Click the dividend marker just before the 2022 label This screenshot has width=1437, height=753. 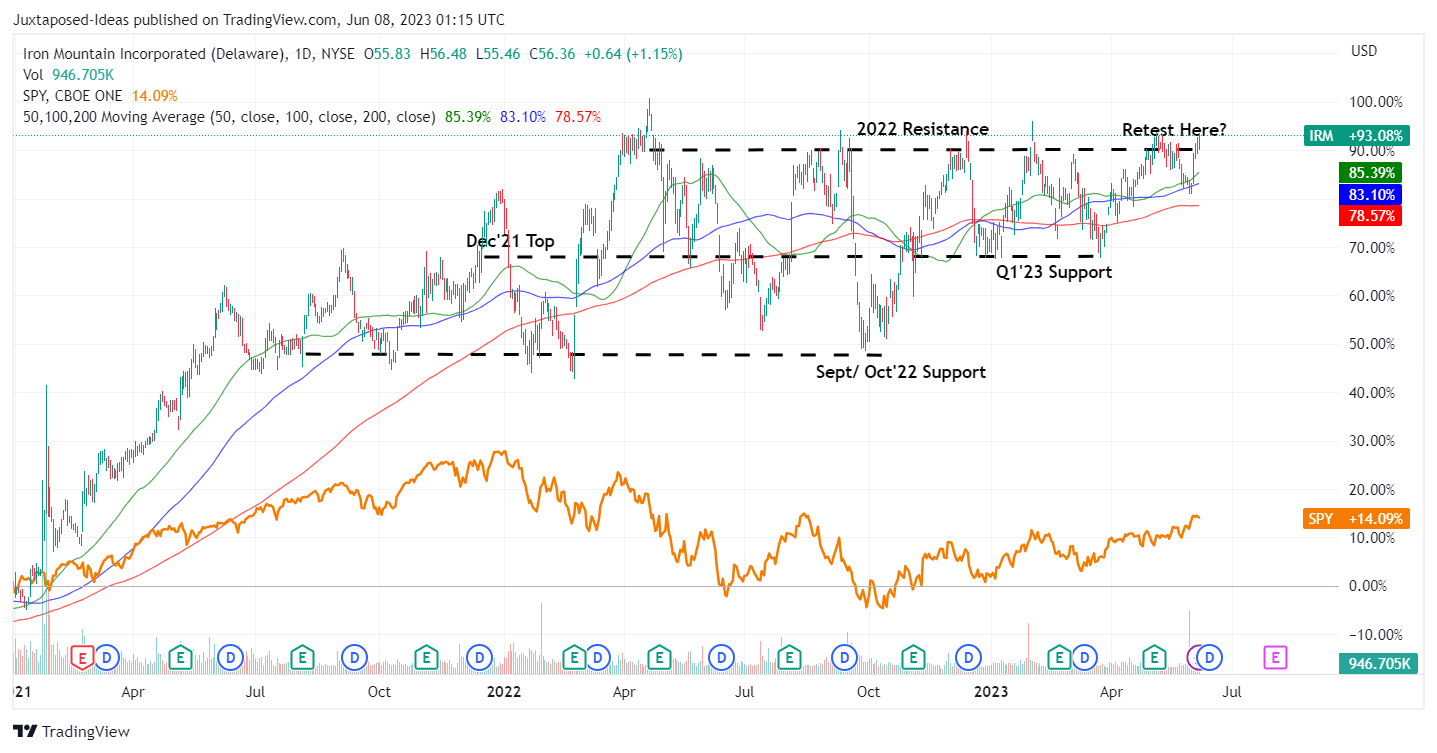pos(480,658)
